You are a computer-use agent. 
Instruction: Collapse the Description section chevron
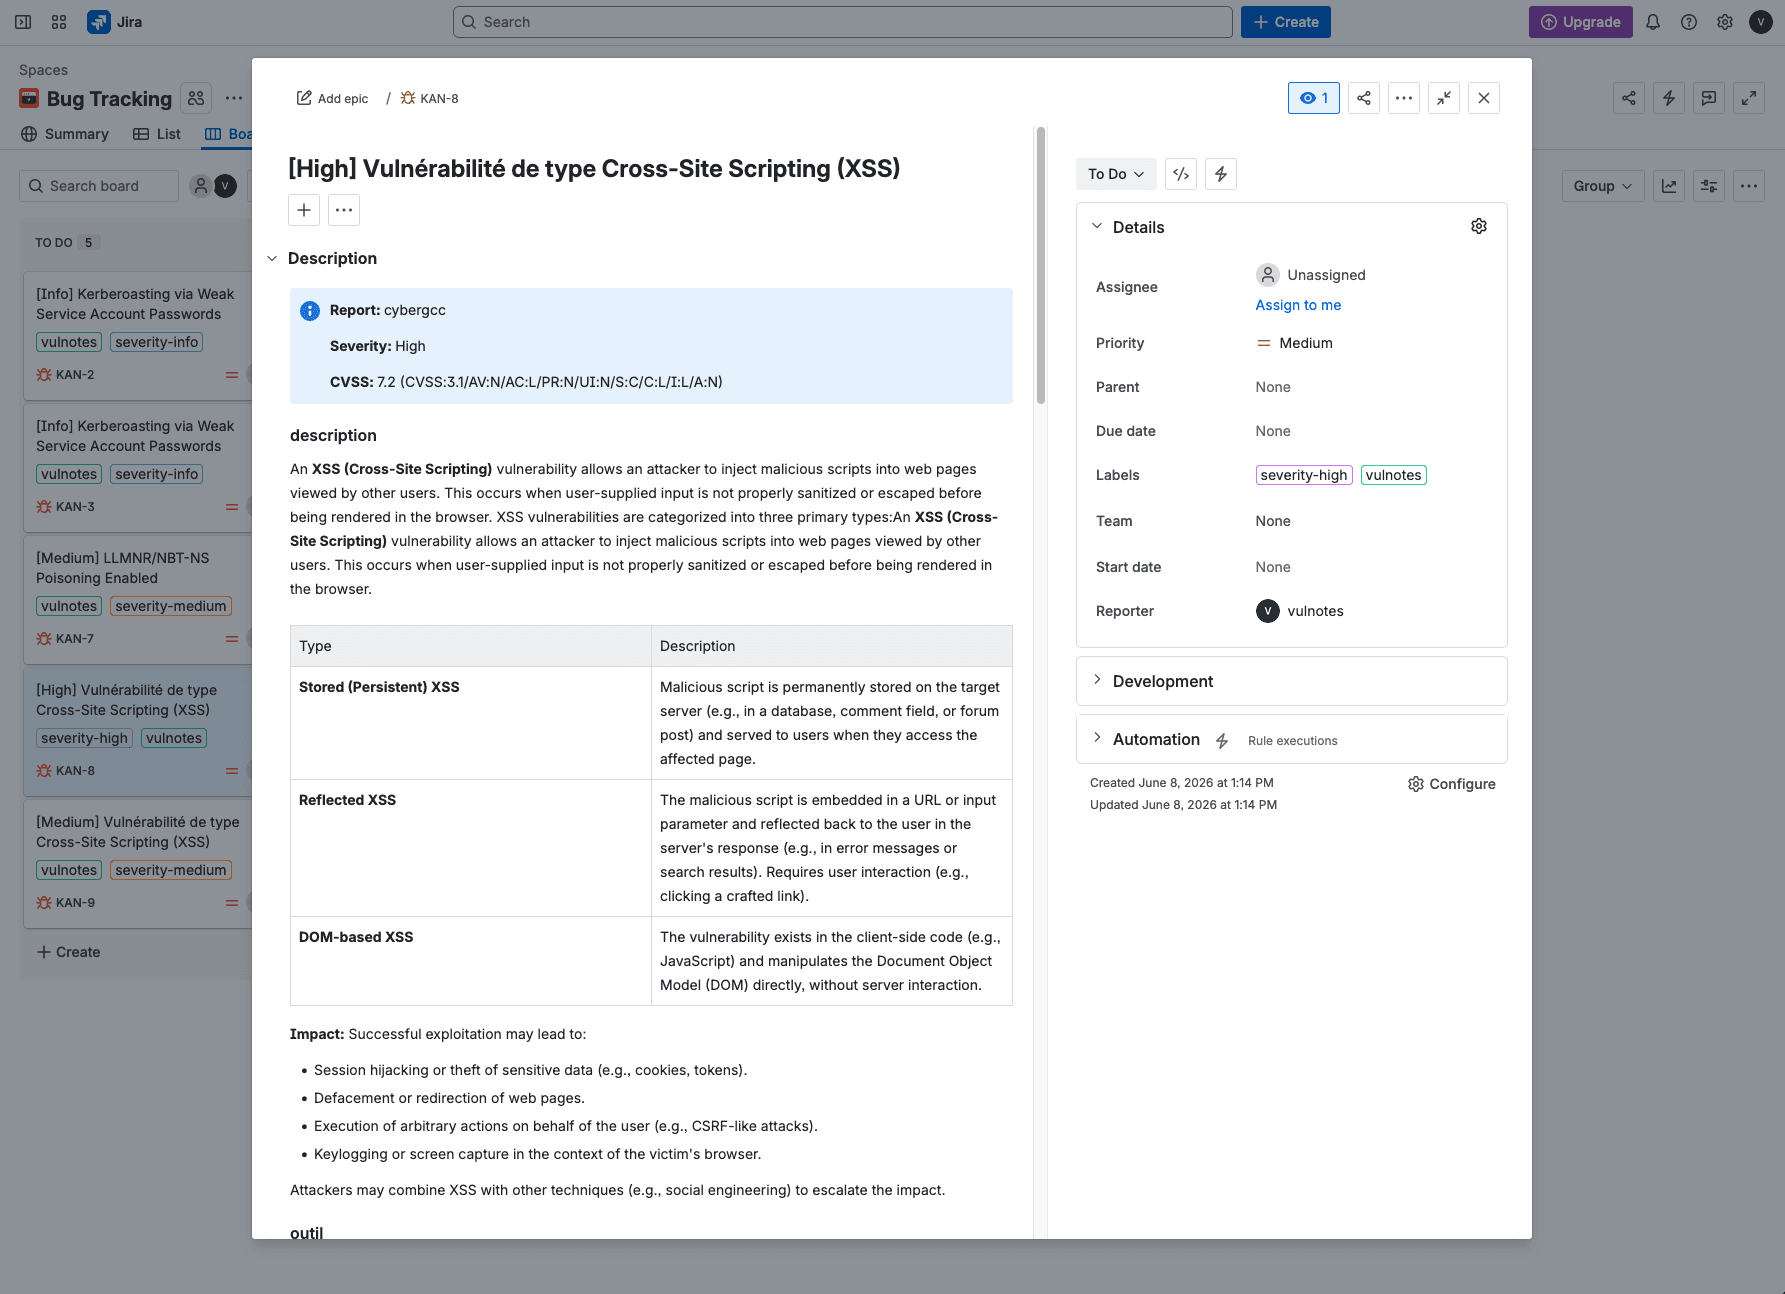pos(272,259)
